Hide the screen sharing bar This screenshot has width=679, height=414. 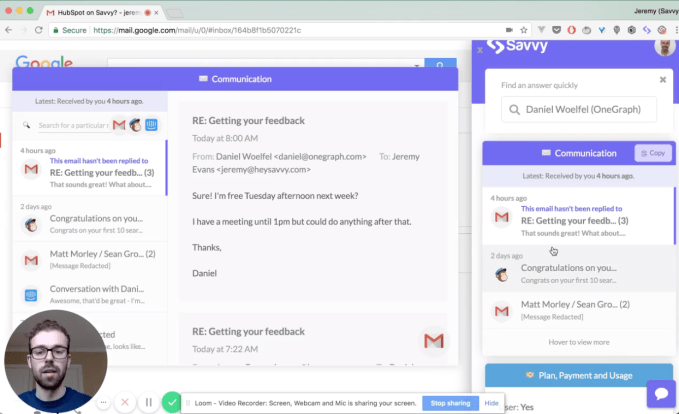pos(491,403)
